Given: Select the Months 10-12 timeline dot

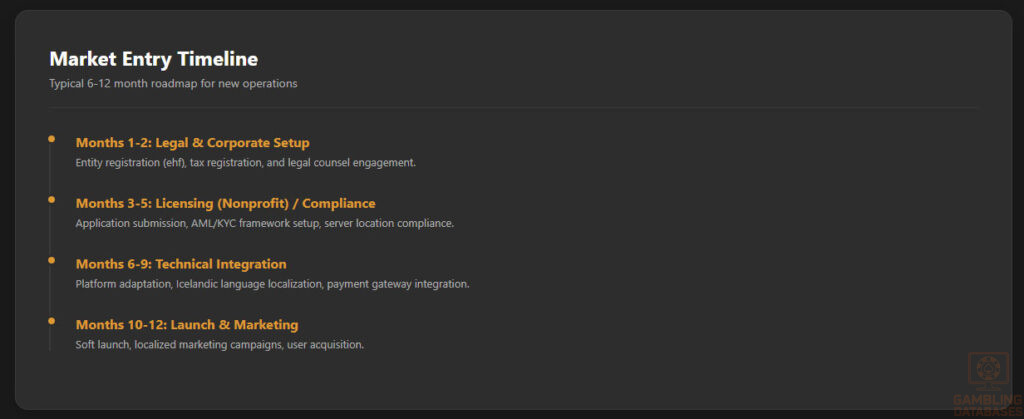Looking at the screenshot, I should (52, 320).
